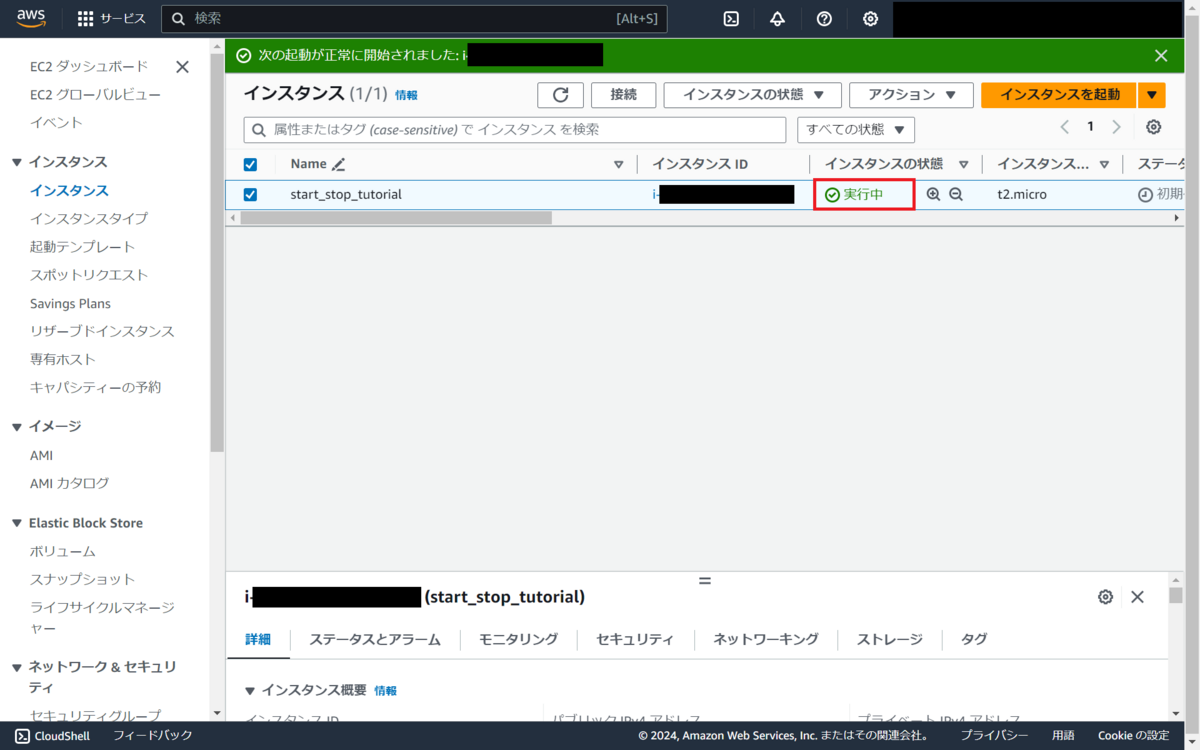Click the zoom-in filter icon beside 実行中
This screenshot has width=1200, height=750.
[x=933, y=194]
